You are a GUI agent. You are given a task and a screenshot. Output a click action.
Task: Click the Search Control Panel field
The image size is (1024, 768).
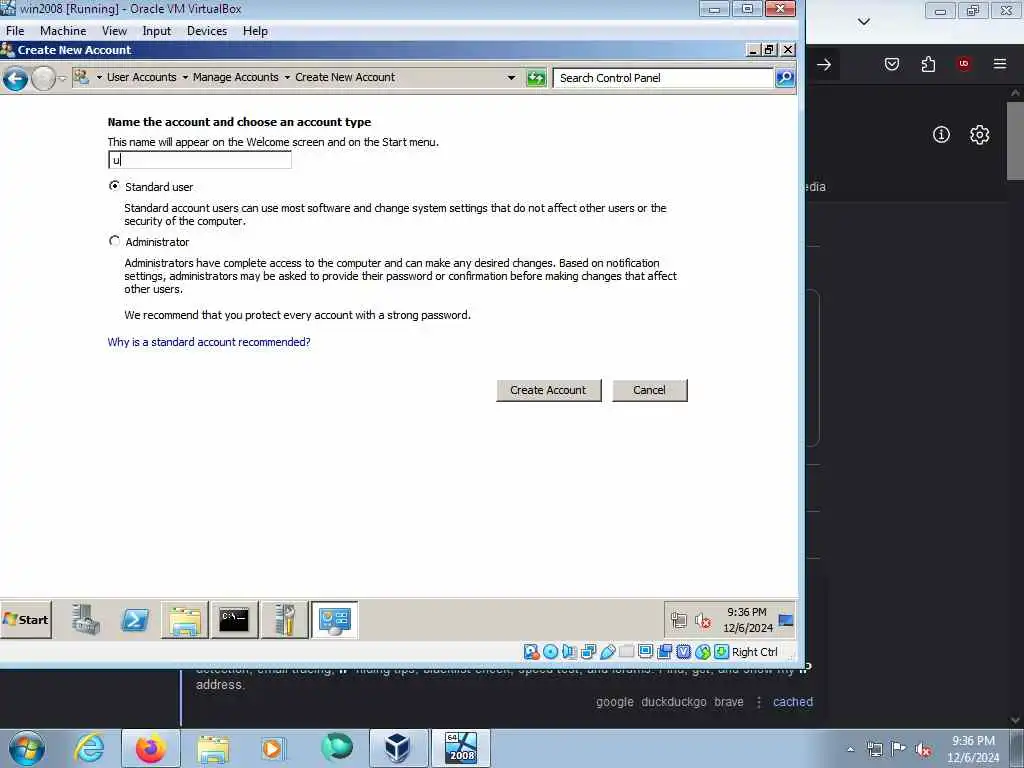(x=663, y=78)
